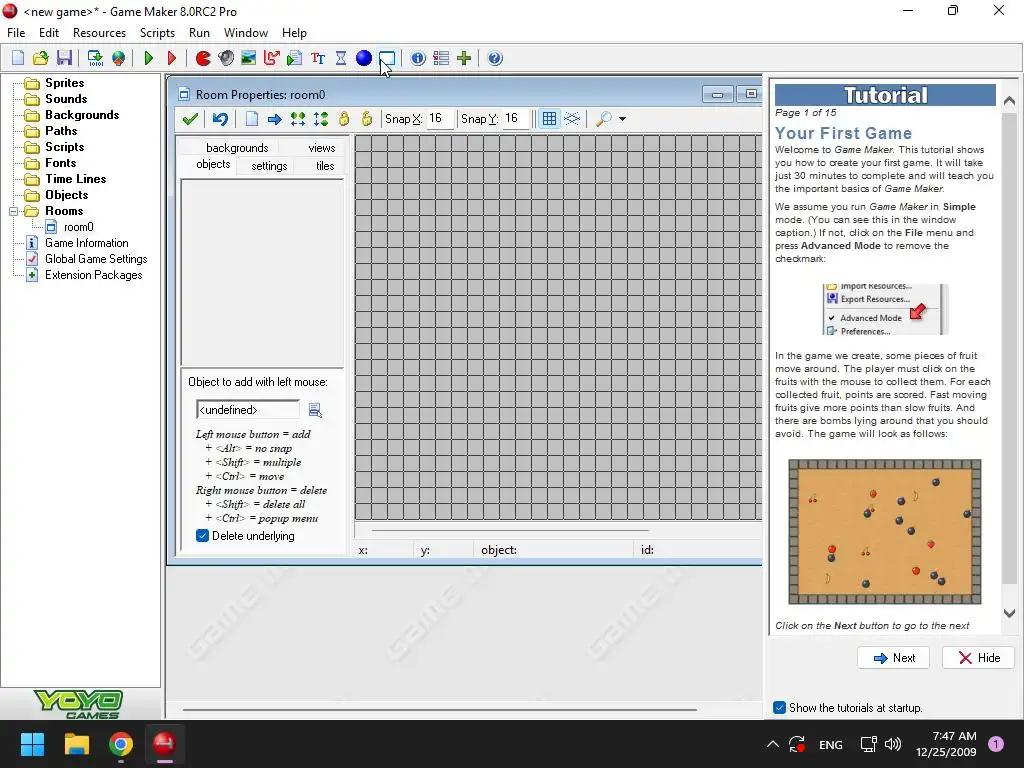Save the game with floppy icon
Image resolution: width=1024 pixels, height=768 pixels.
pyautogui.click(x=64, y=58)
